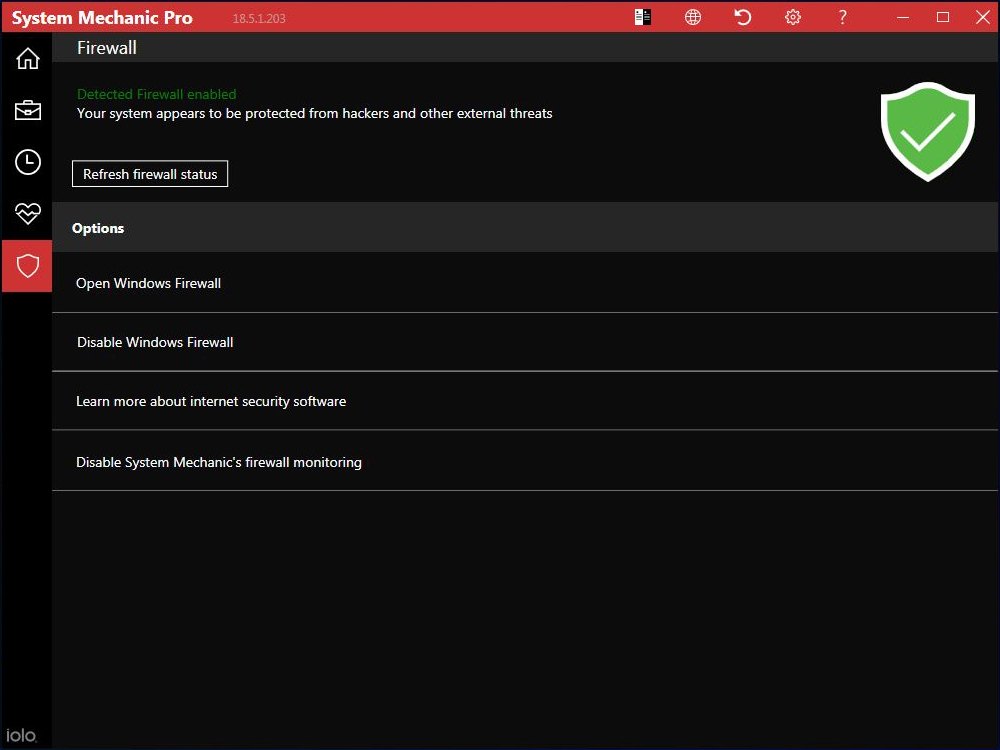Image resolution: width=1000 pixels, height=750 pixels.
Task: Disable Windows Firewall
Action: point(155,341)
